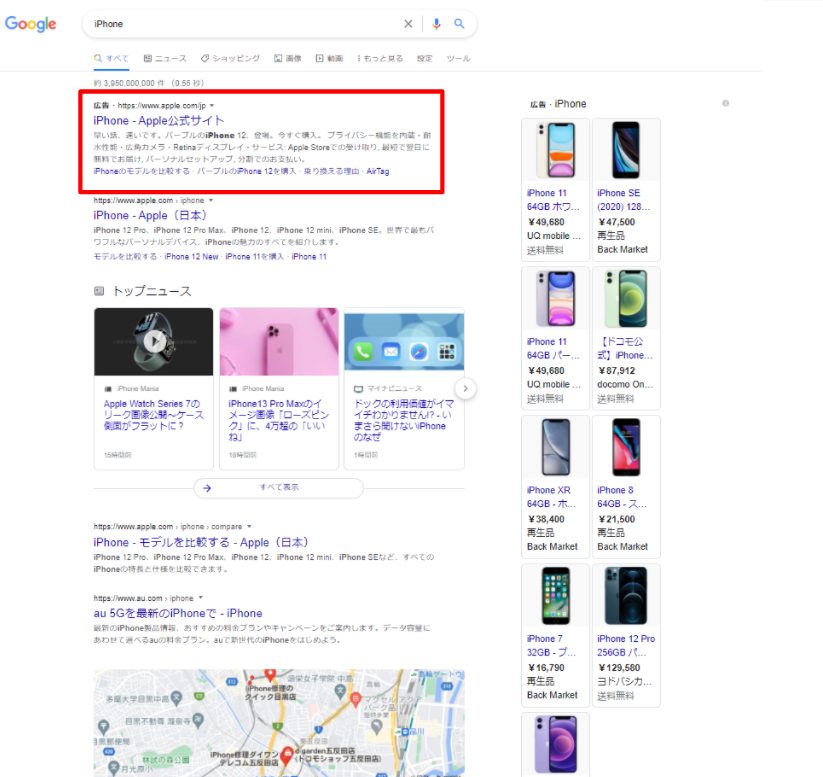Viewport: 823px width, 777px height.
Task: Click すべて表示 button under top news
Action: click(279, 488)
